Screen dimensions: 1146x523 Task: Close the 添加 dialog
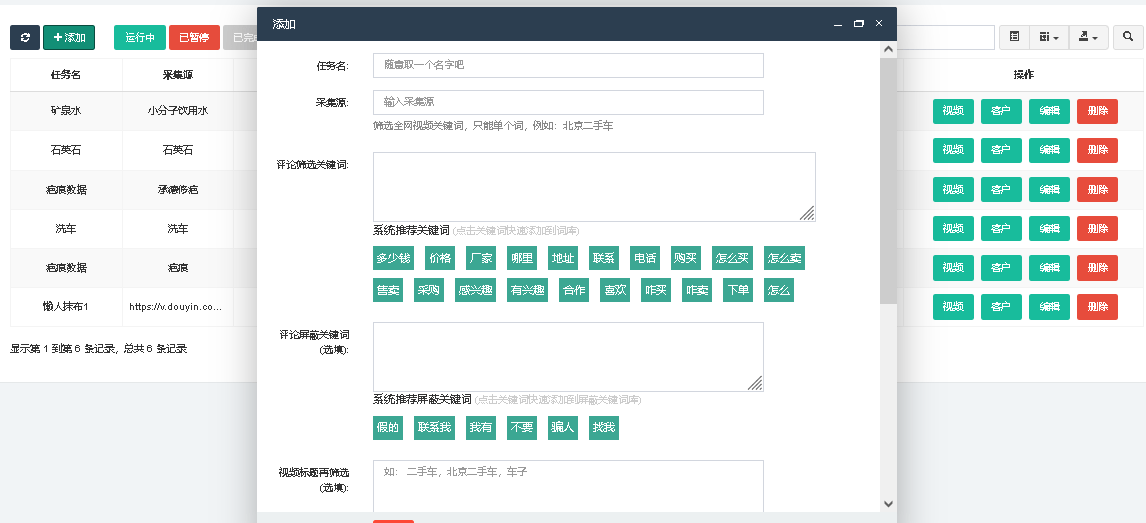pyautogui.click(x=879, y=23)
